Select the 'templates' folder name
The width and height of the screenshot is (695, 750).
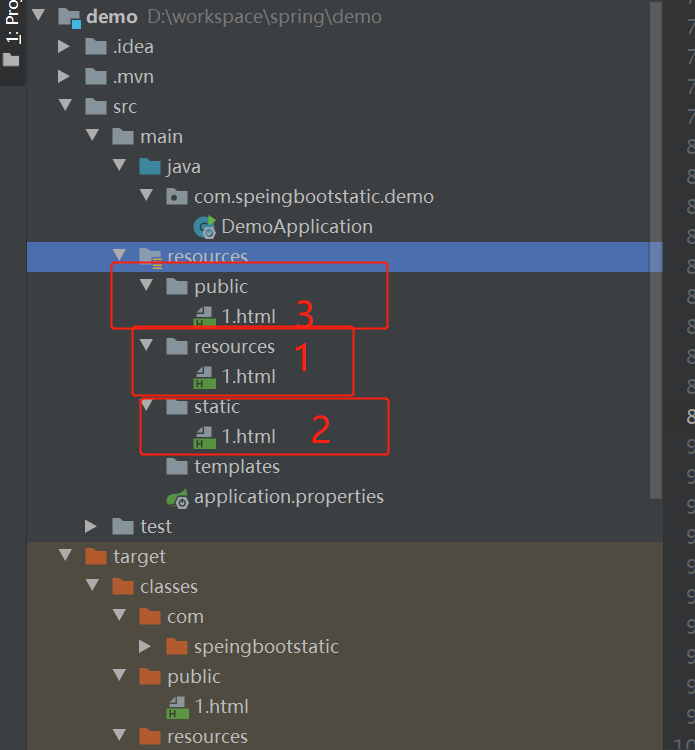(237, 467)
